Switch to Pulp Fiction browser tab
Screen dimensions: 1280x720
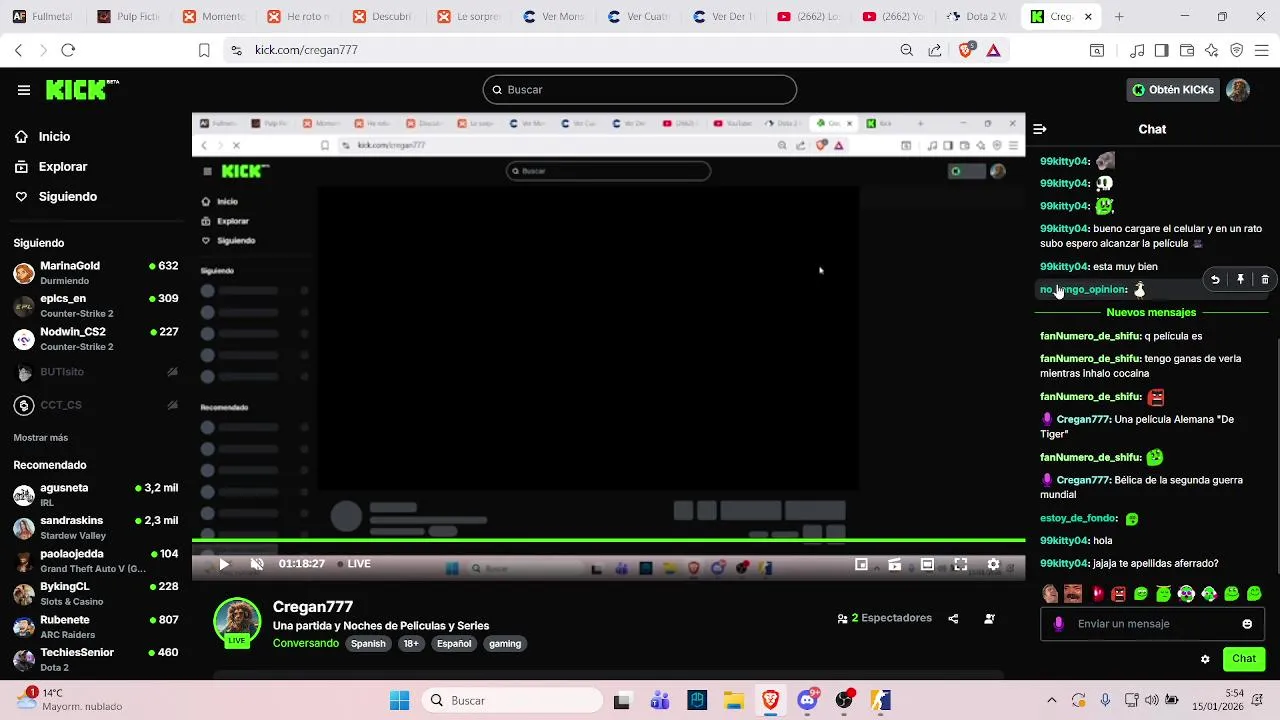[x=131, y=17]
